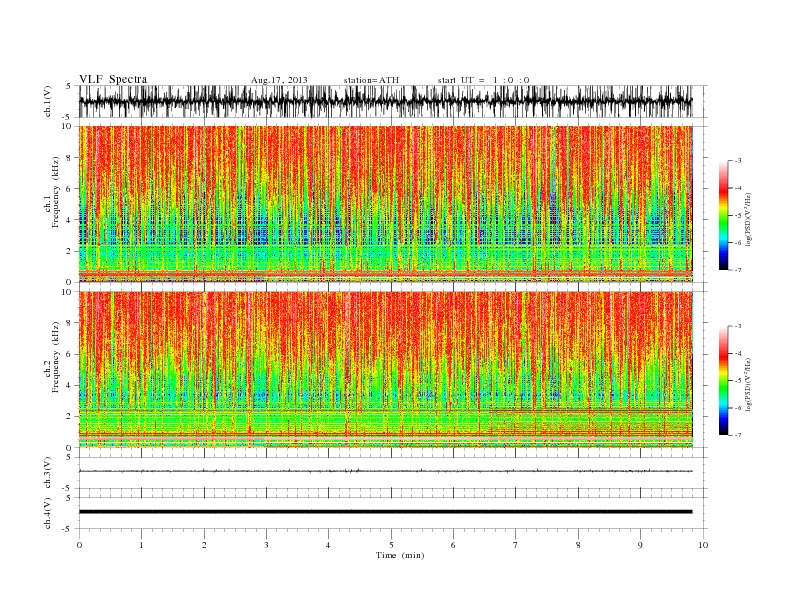Image resolution: width=792 pixels, height=612 pixels.
Task: Click the time axis tick label "1"
Action: tap(141, 545)
